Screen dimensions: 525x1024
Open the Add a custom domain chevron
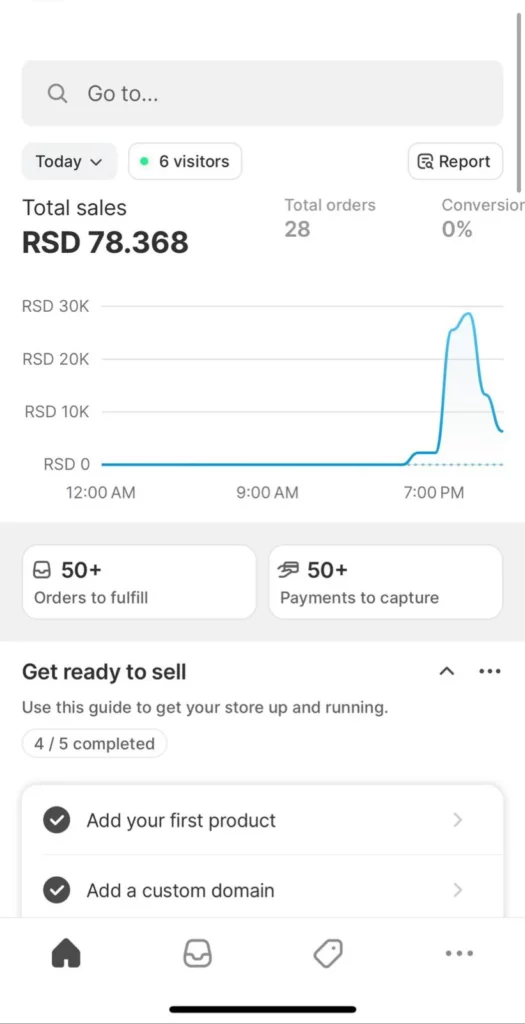[458, 890]
